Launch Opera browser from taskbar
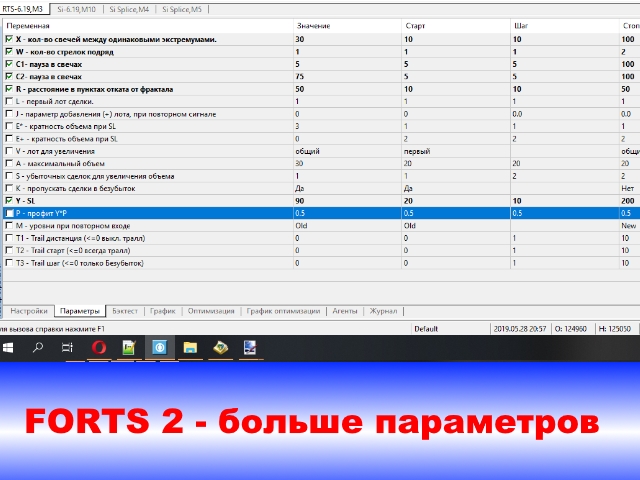Image resolution: width=640 pixels, height=480 pixels. point(99,348)
